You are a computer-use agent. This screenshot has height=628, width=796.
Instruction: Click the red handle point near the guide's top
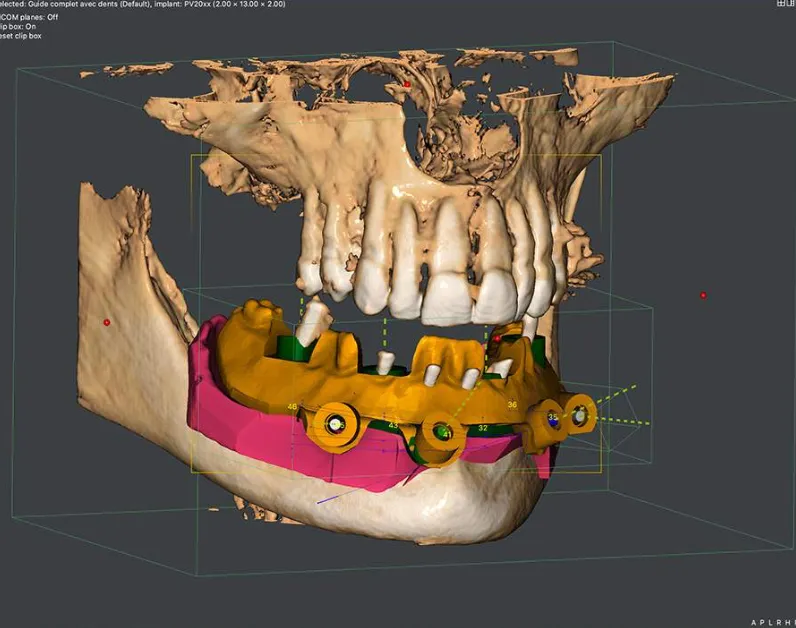pos(497,339)
